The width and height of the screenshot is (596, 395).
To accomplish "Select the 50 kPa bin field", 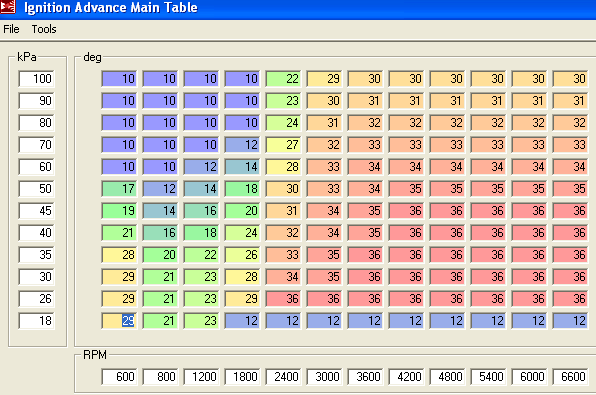I will click(36, 189).
